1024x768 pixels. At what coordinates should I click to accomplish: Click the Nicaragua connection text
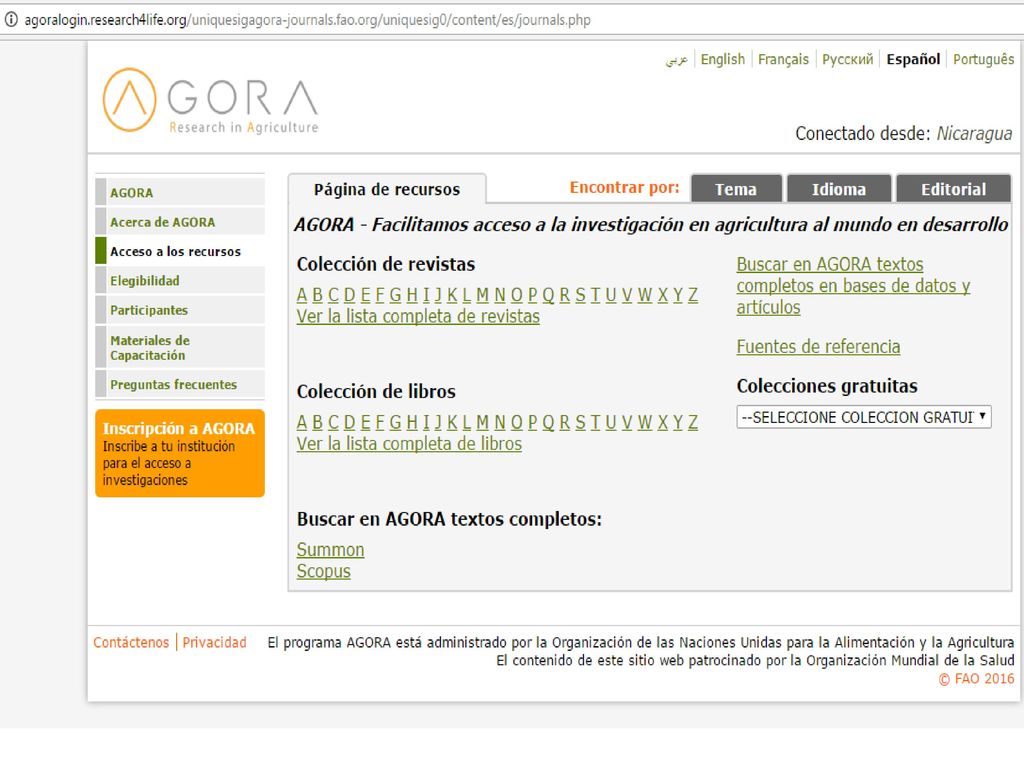(x=974, y=133)
